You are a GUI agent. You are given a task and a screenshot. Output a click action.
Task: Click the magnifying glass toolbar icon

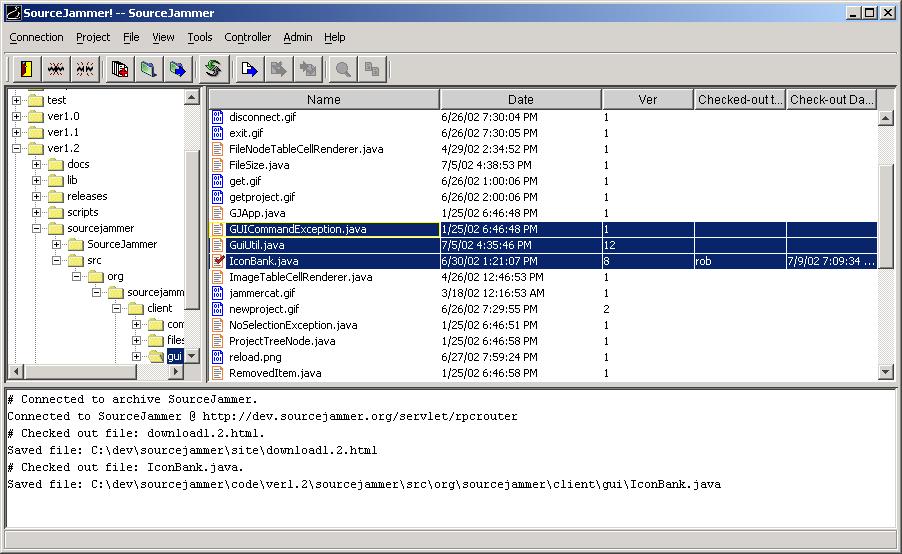343,69
